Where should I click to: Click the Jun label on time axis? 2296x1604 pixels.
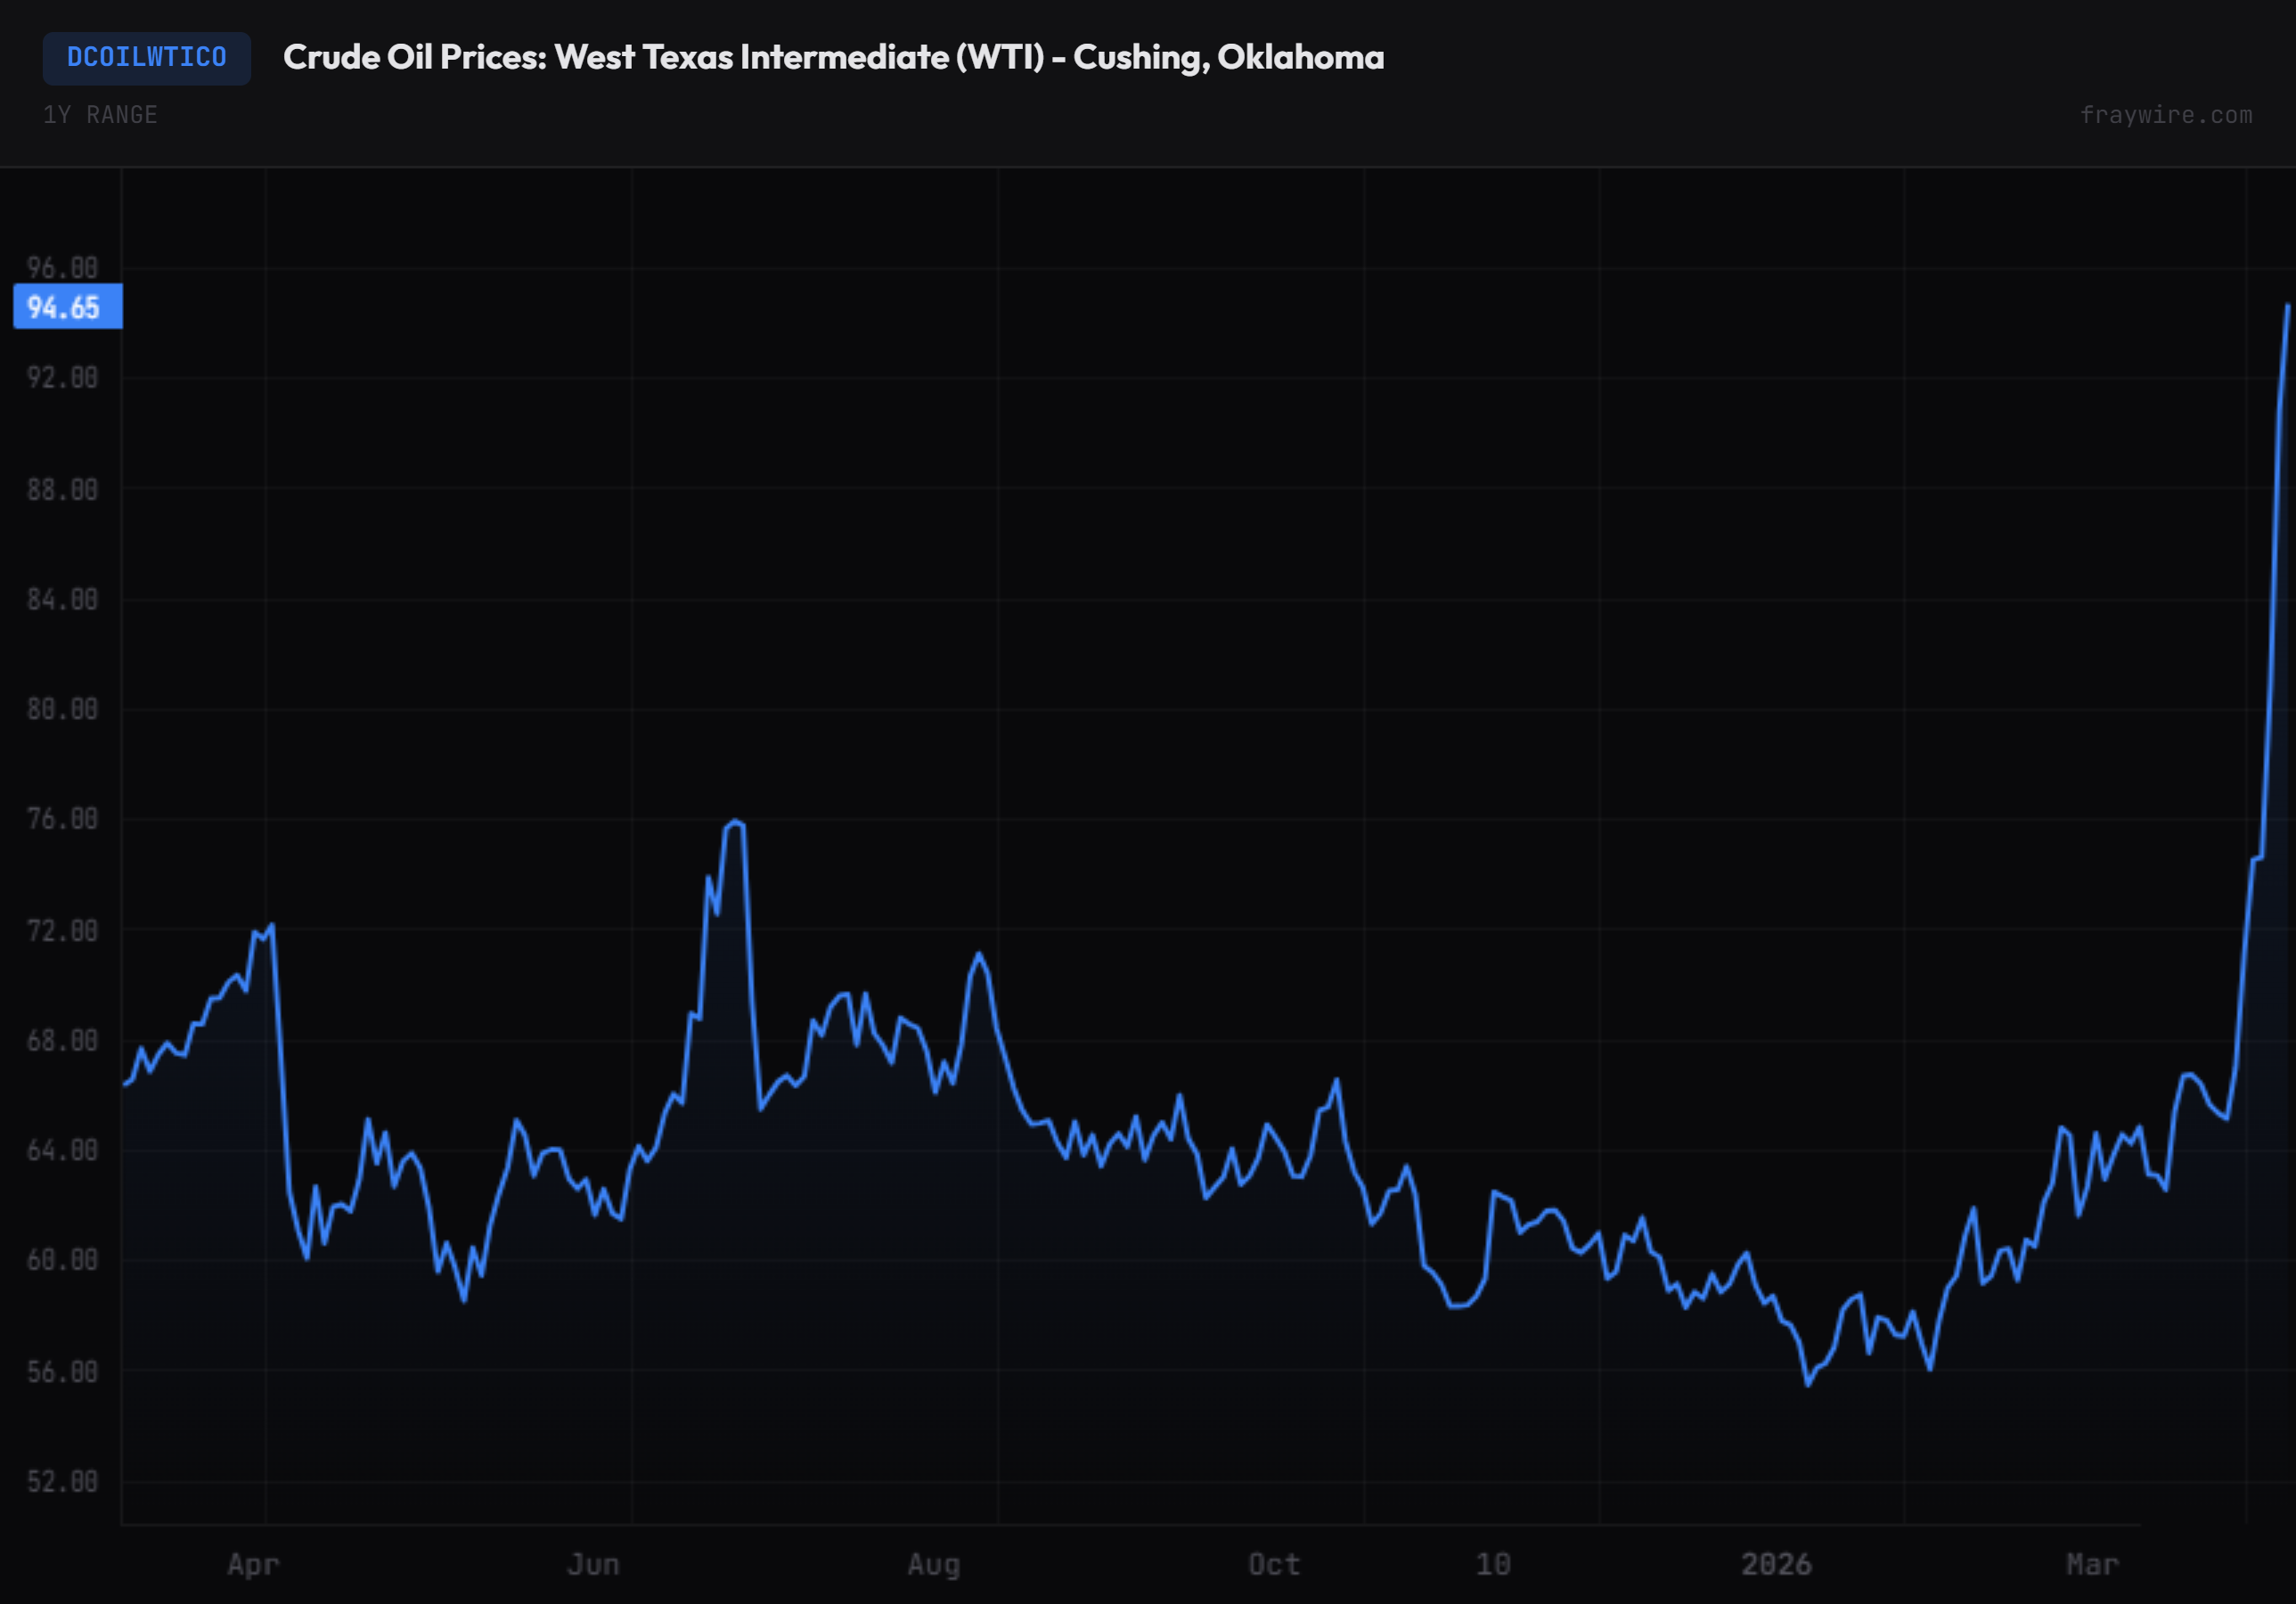point(593,1564)
